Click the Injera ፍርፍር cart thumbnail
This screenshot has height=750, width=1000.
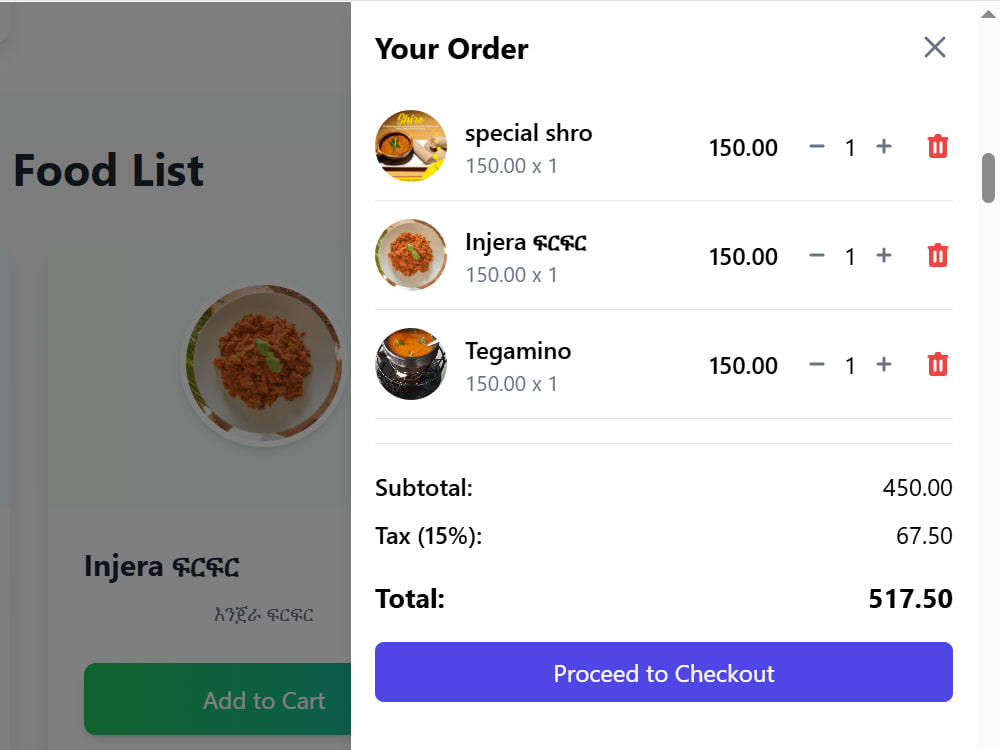[411, 255]
